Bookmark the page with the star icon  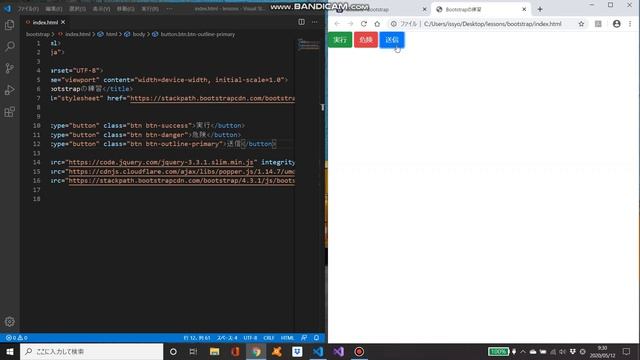click(x=581, y=24)
